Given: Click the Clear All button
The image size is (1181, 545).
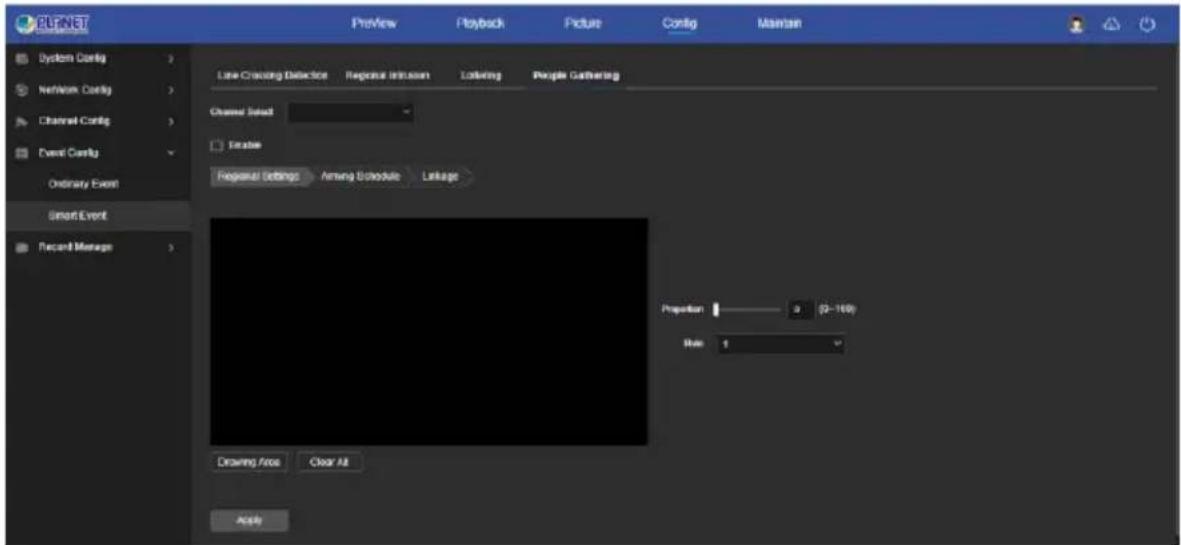Looking at the screenshot, I should coord(330,462).
